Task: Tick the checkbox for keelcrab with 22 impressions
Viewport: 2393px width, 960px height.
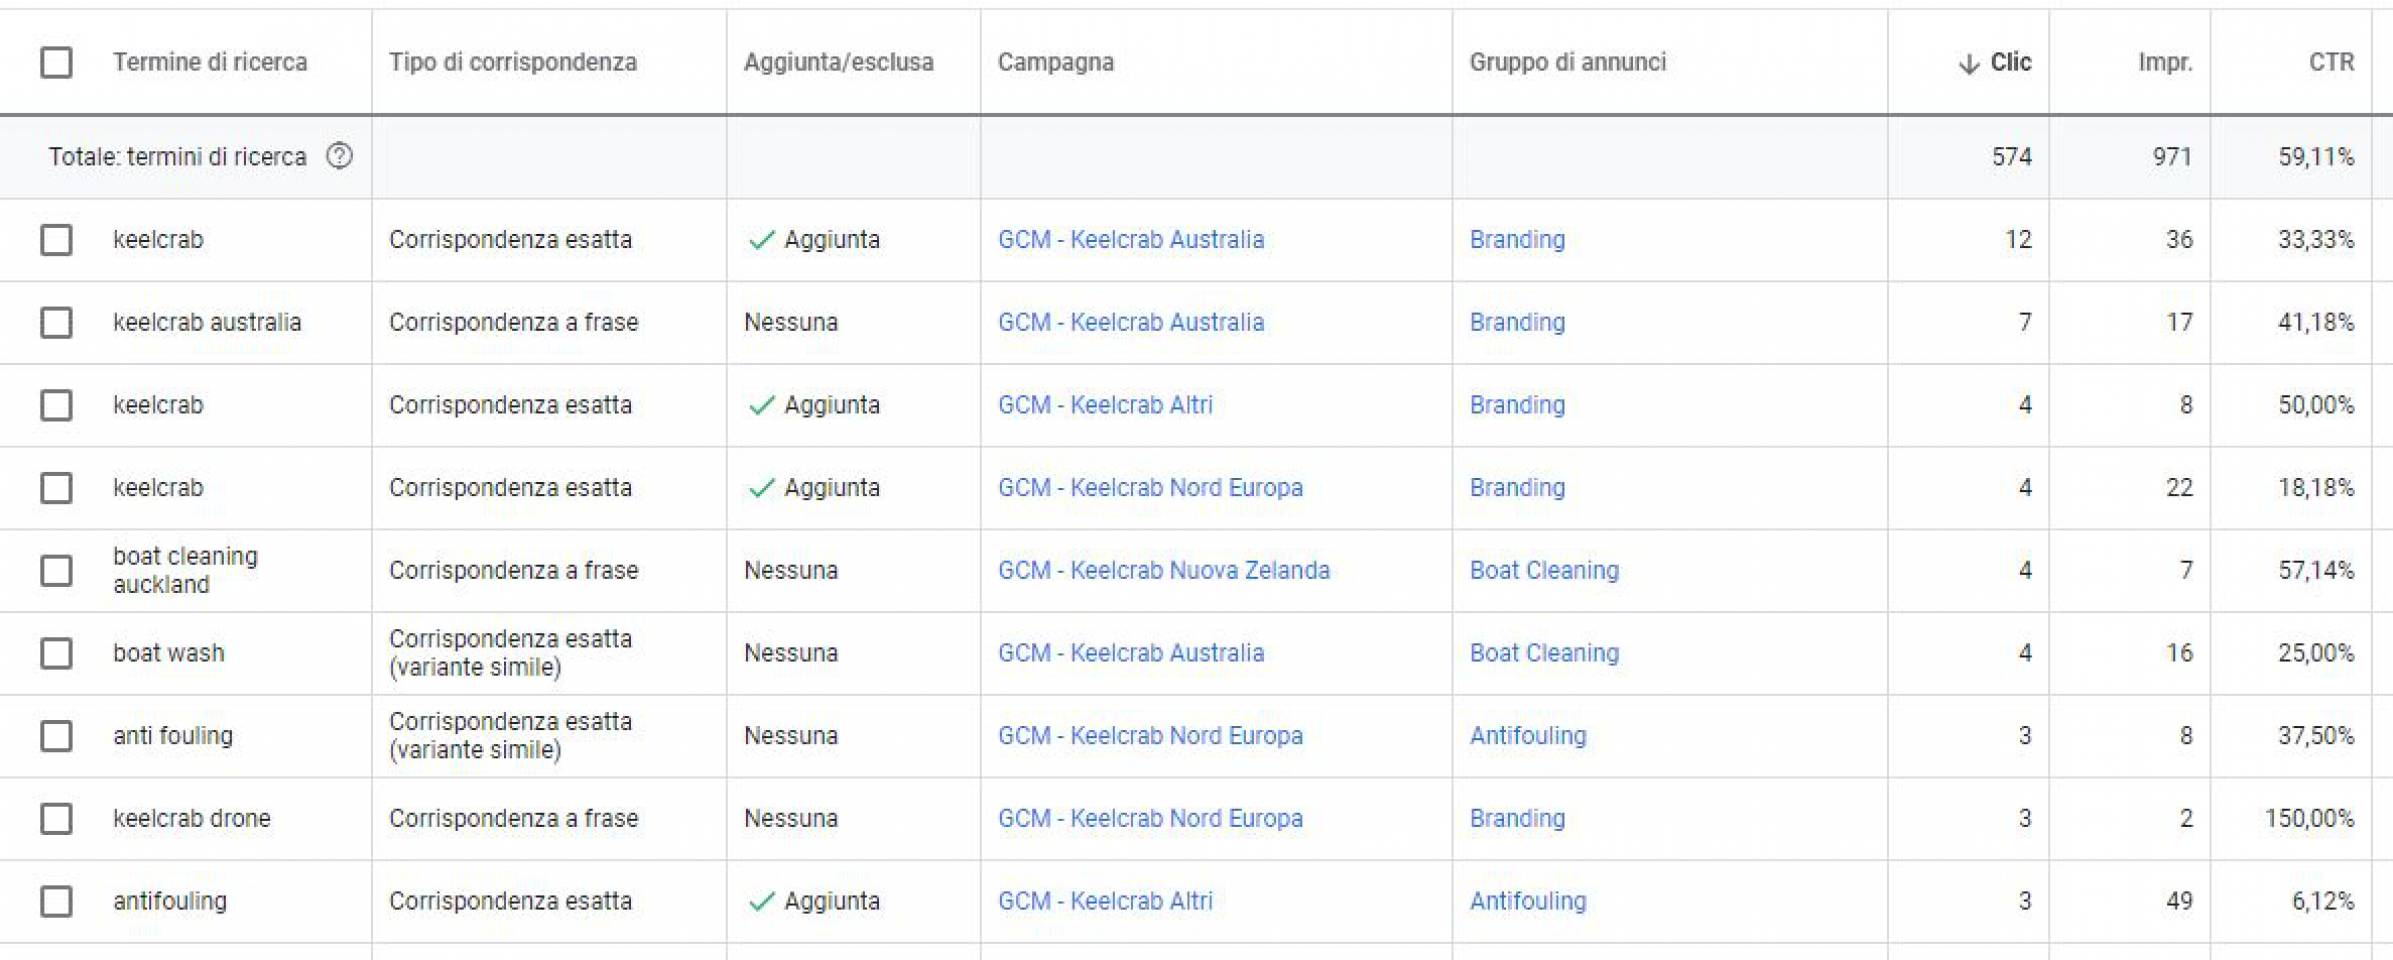Action: click(56, 488)
